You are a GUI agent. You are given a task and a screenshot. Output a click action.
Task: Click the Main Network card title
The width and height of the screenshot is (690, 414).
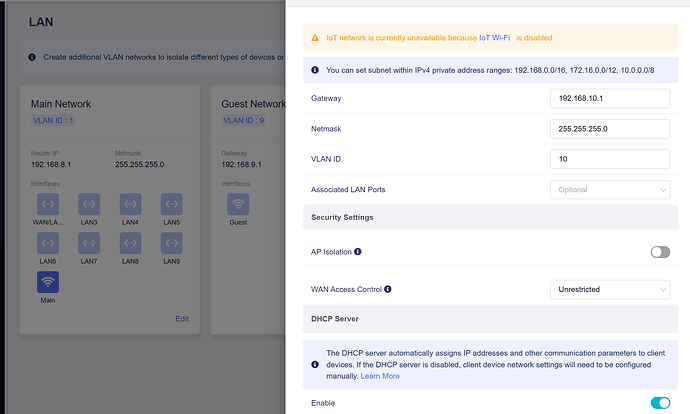click(x=61, y=104)
